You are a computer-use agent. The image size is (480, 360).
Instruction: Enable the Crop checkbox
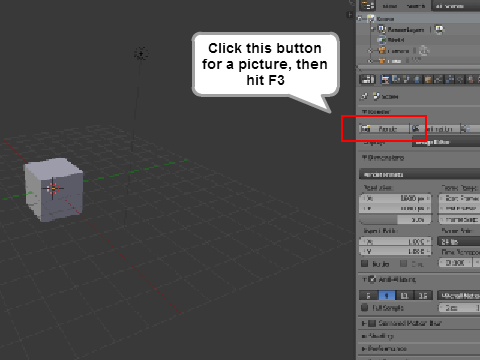[403, 264]
